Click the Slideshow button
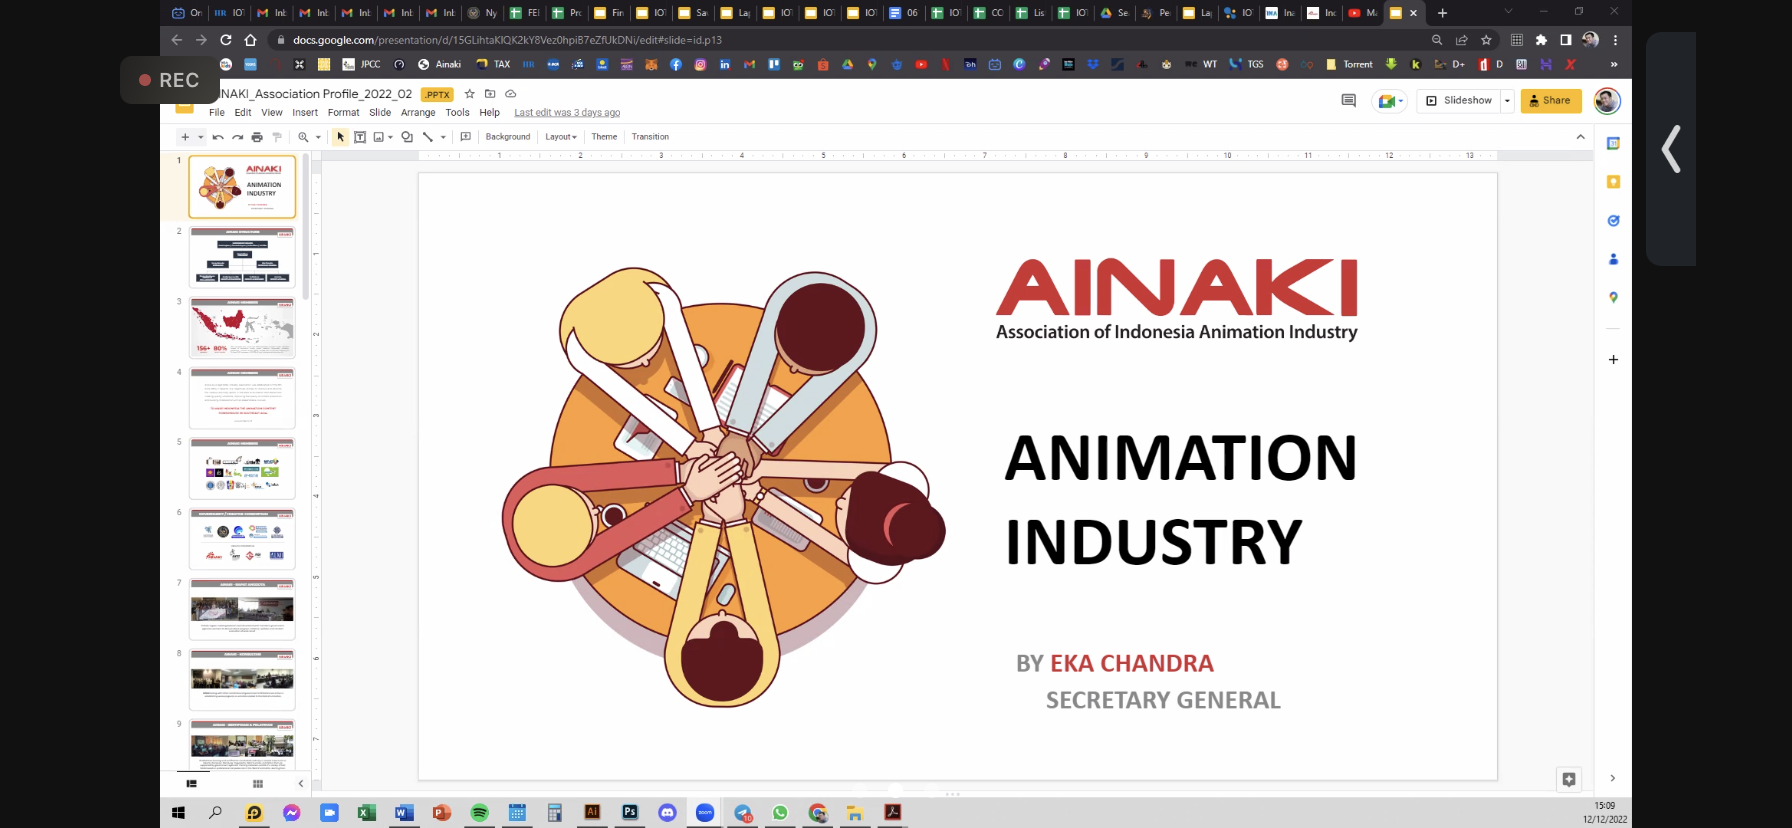Viewport: 1792px width, 828px height. [1459, 101]
